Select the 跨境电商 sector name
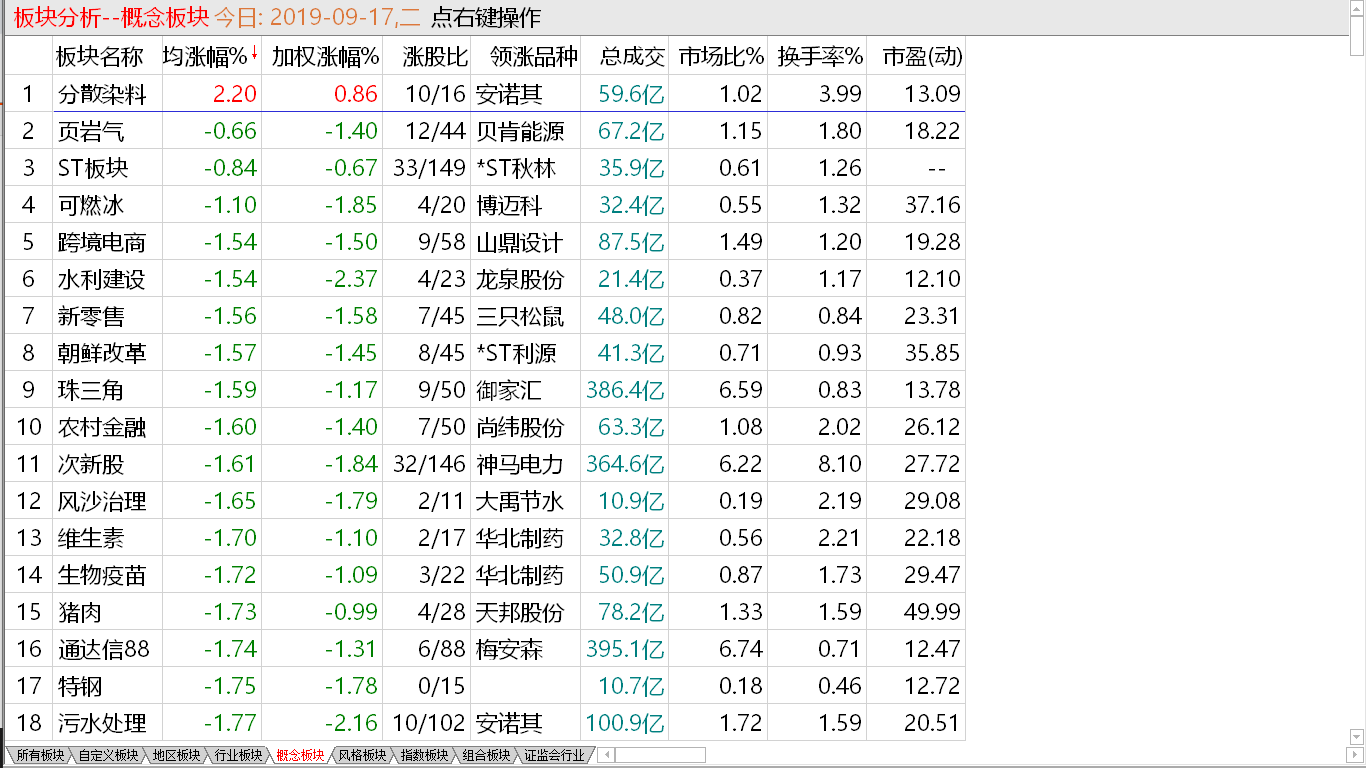Screen dimensions: 1366x768 tap(100, 242)
